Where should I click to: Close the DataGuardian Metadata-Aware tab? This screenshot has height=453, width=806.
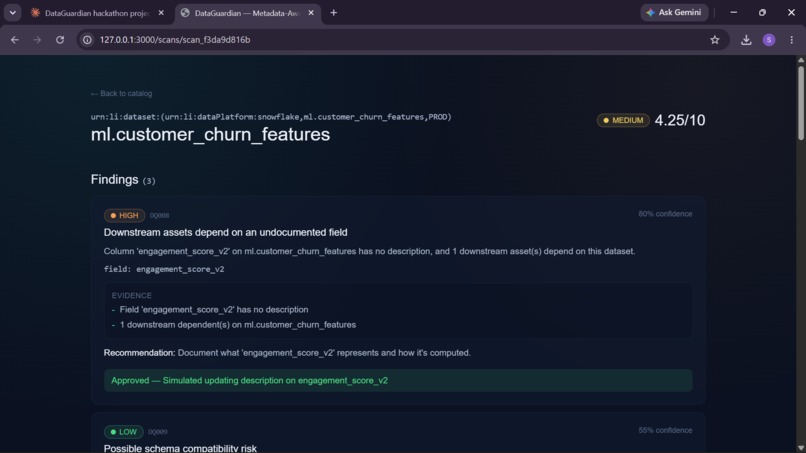point(311,13)
